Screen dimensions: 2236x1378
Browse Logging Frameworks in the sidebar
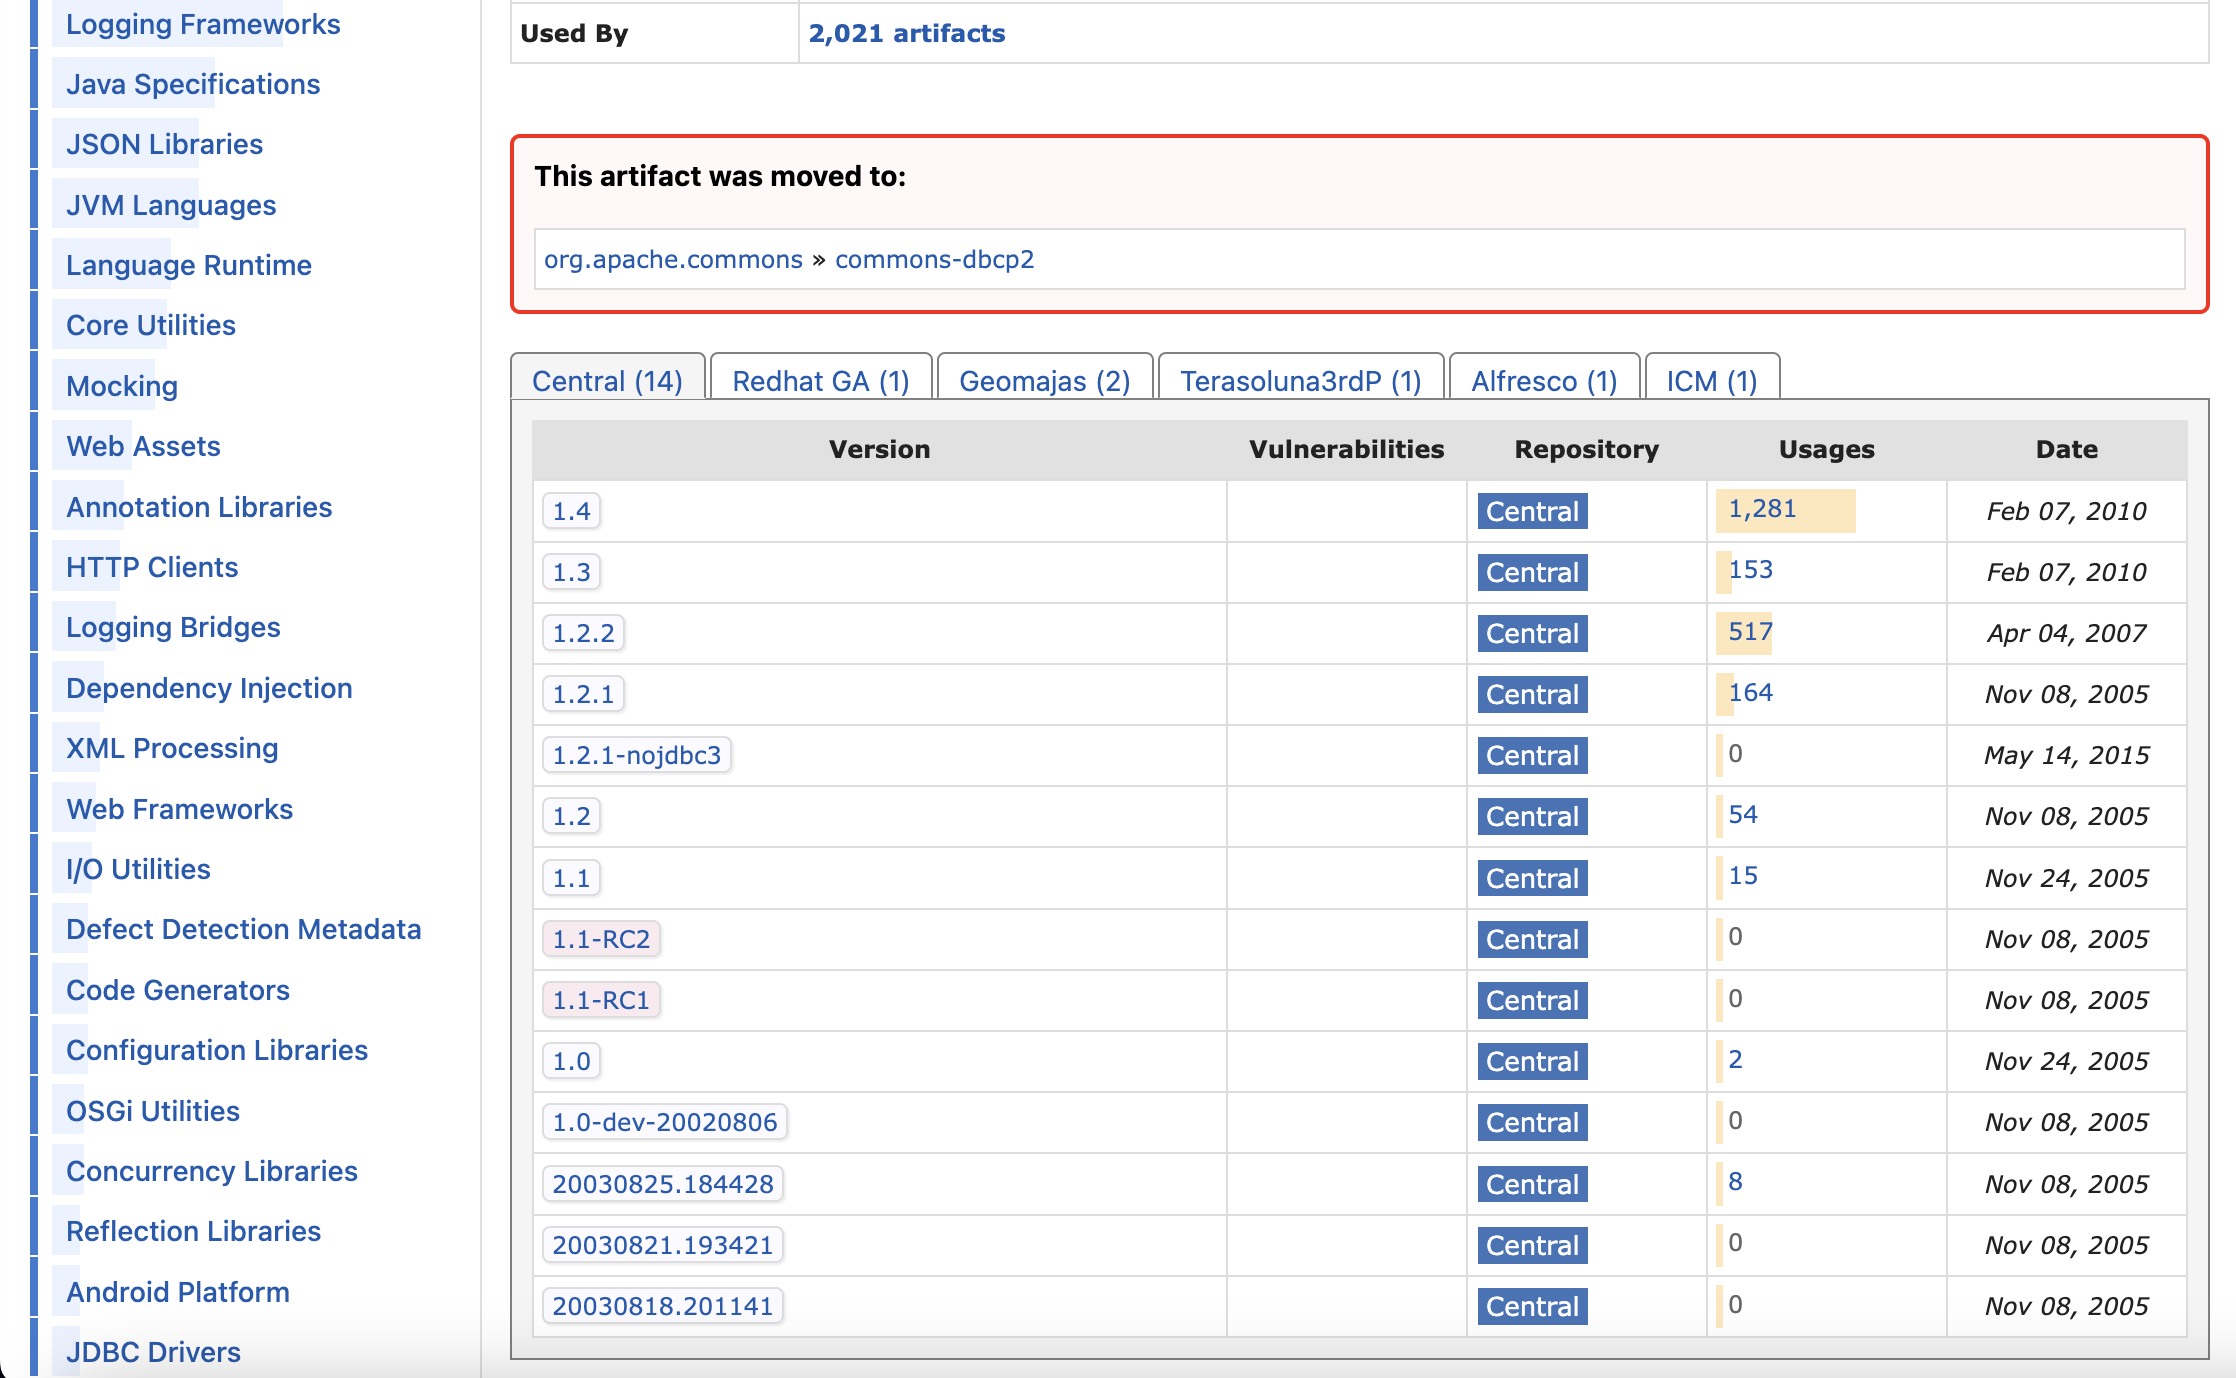coord(202,24)
